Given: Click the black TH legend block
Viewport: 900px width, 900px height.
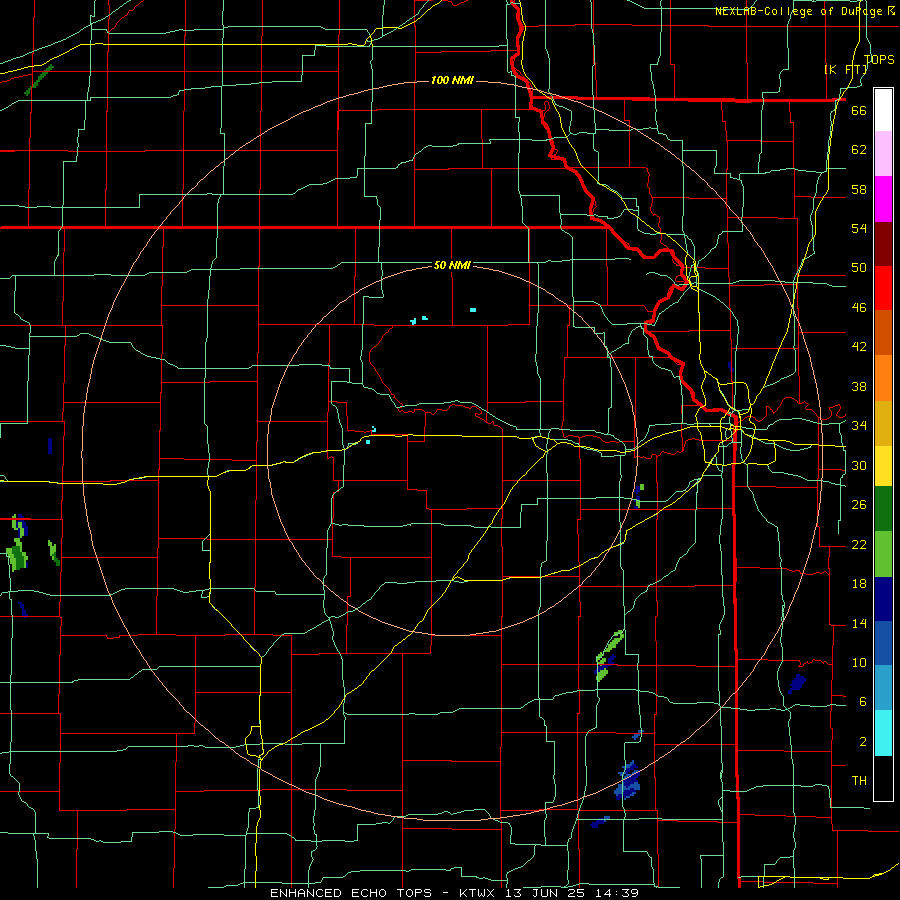Looking at the screenshot, I should point(883,778).
